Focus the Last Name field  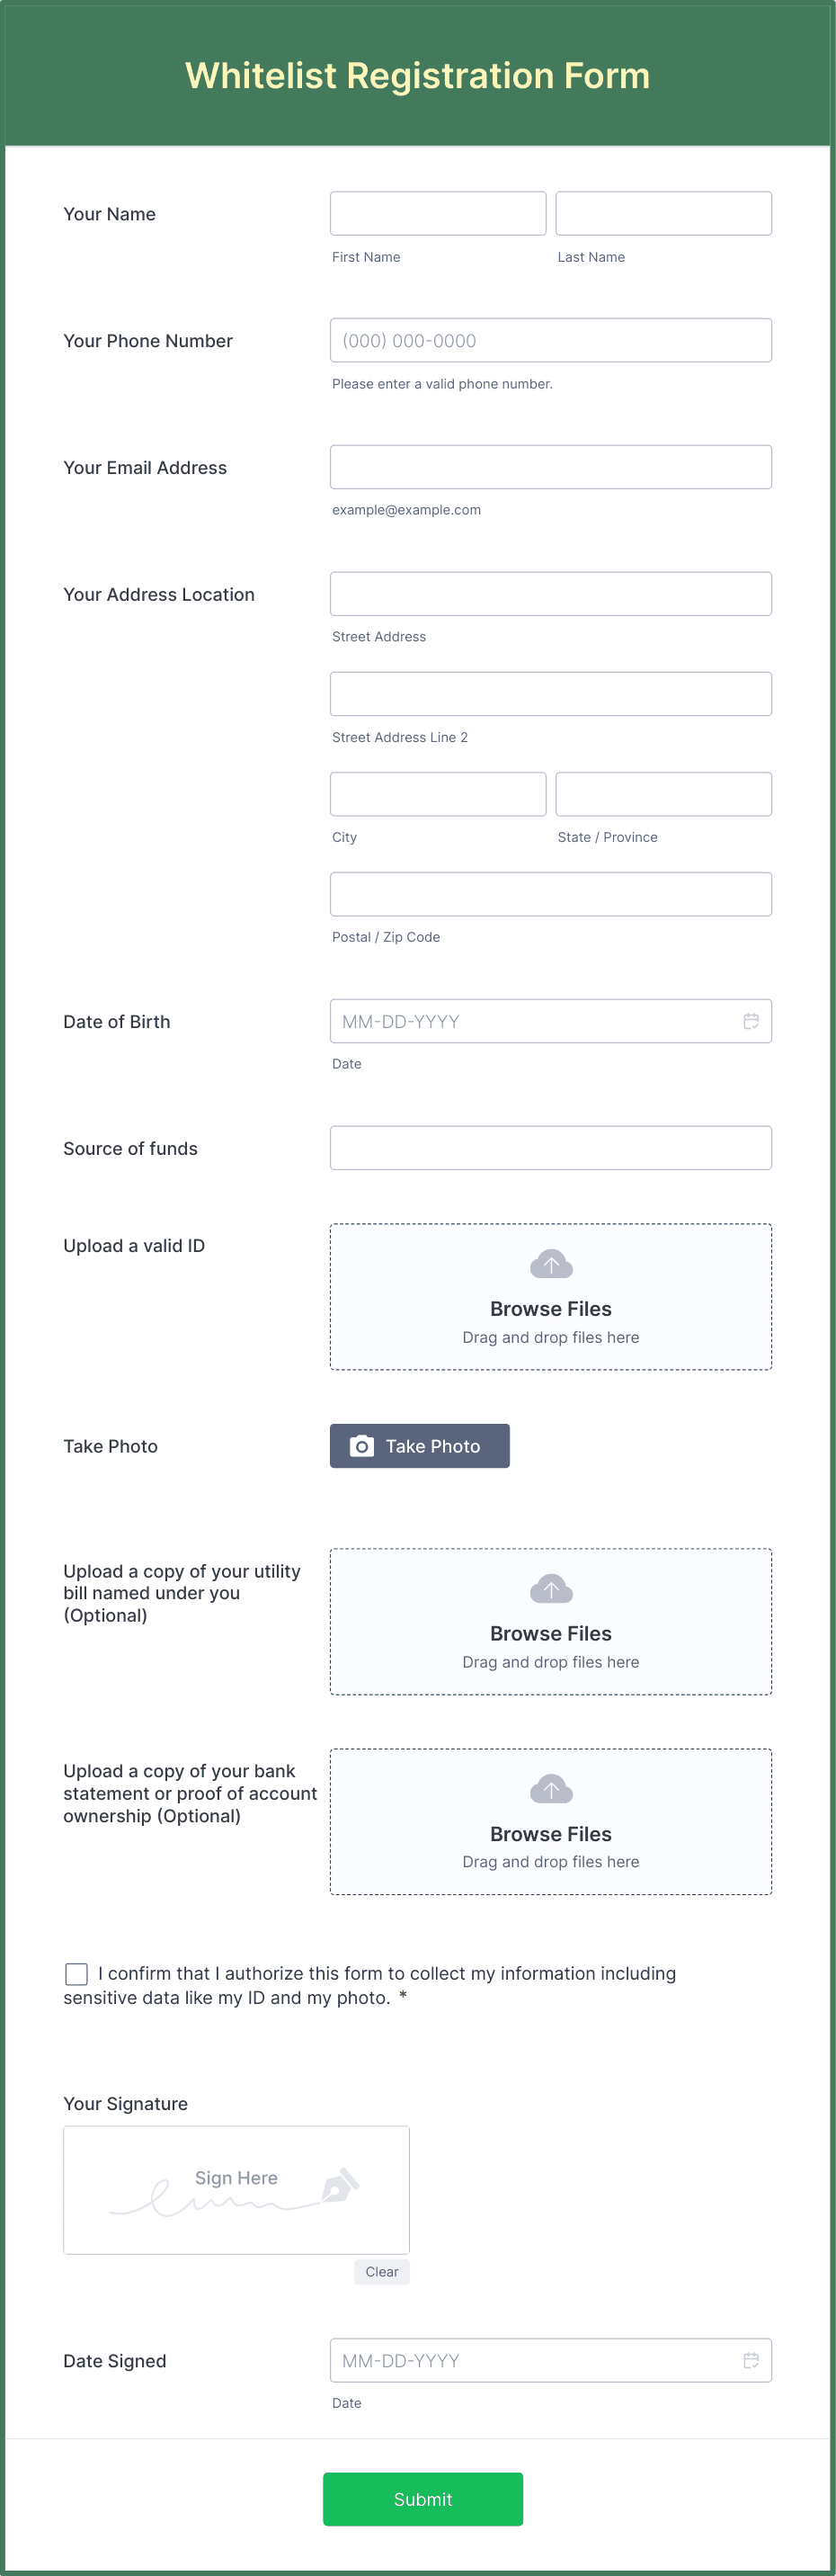click(664, 213)
